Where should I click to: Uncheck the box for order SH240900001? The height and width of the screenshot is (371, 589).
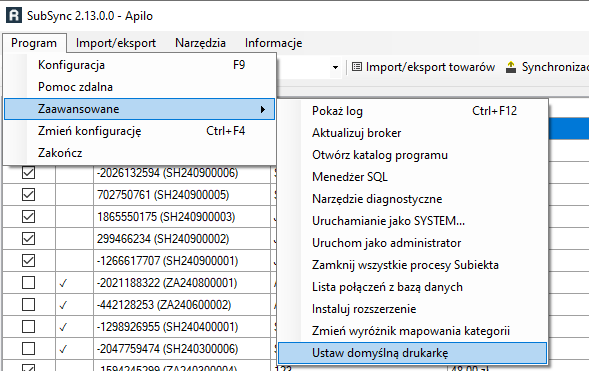(29, 261)
